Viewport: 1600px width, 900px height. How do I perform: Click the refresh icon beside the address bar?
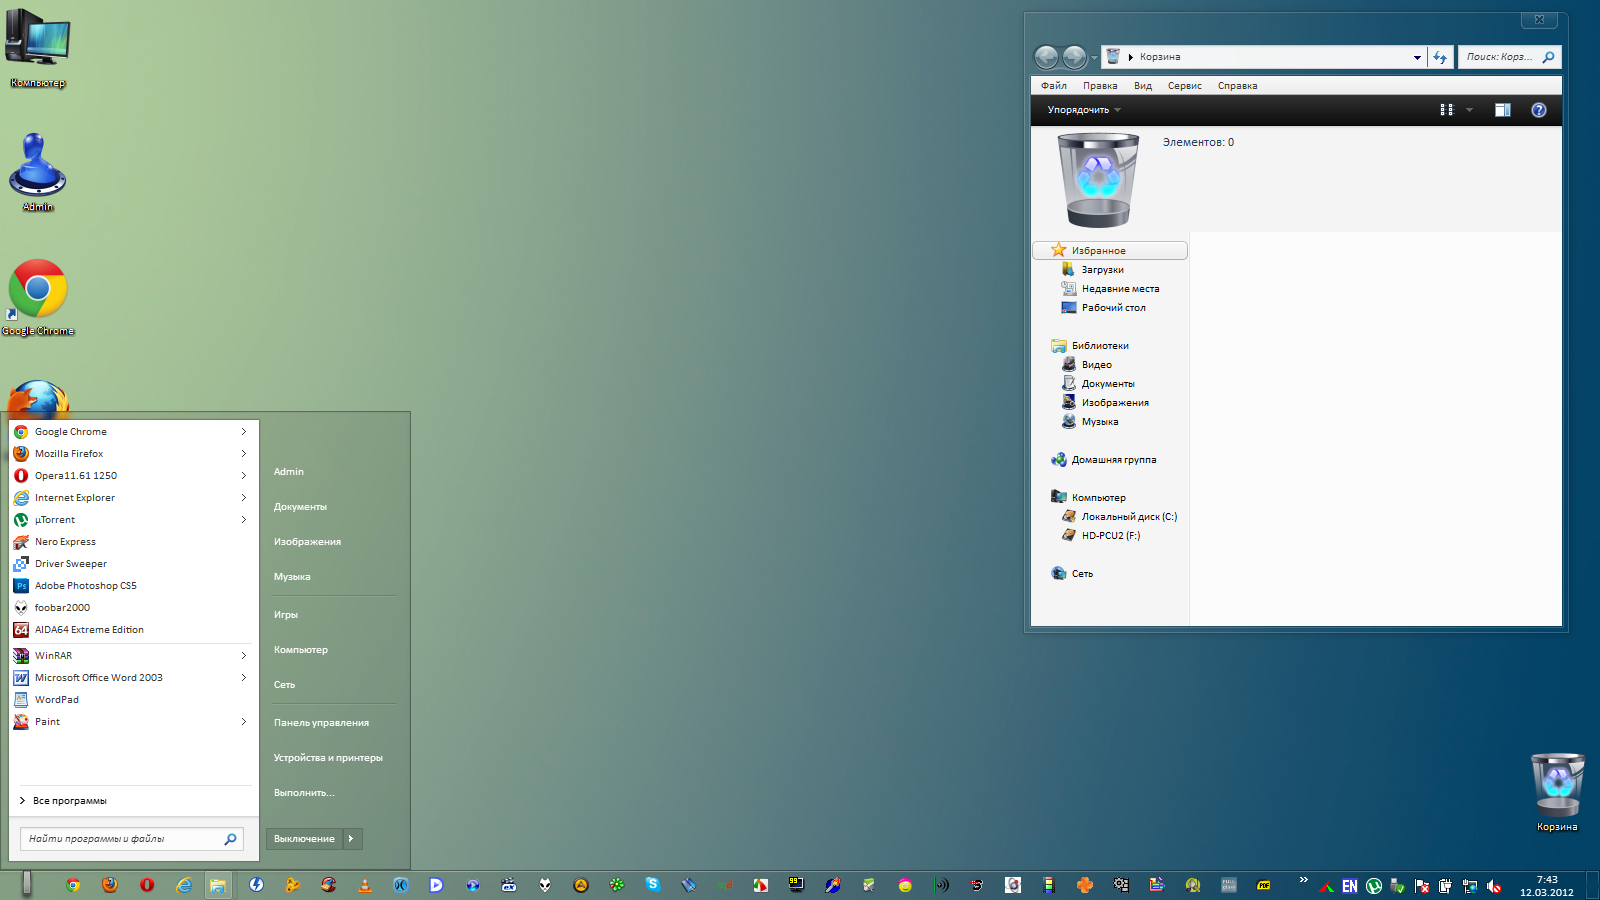pyautogui.click(x=1440, y=57)
